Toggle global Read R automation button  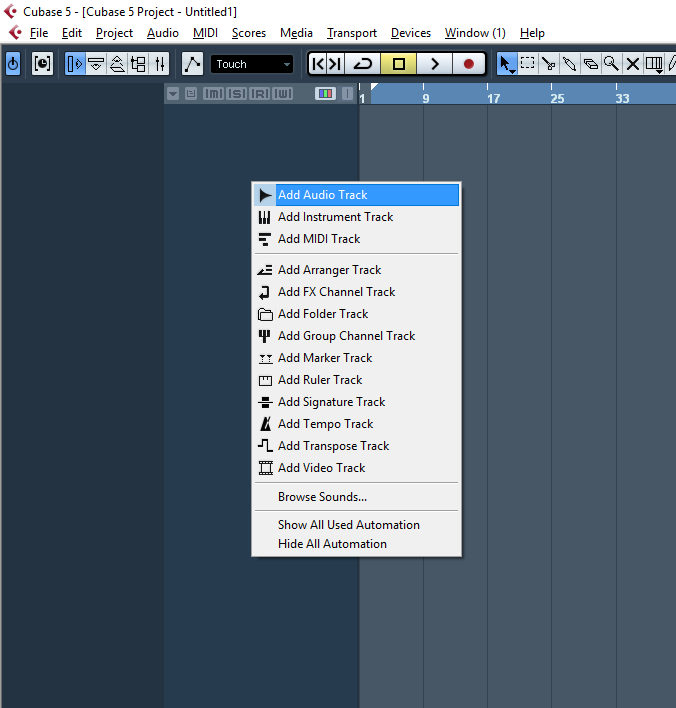tap(260, 93)
